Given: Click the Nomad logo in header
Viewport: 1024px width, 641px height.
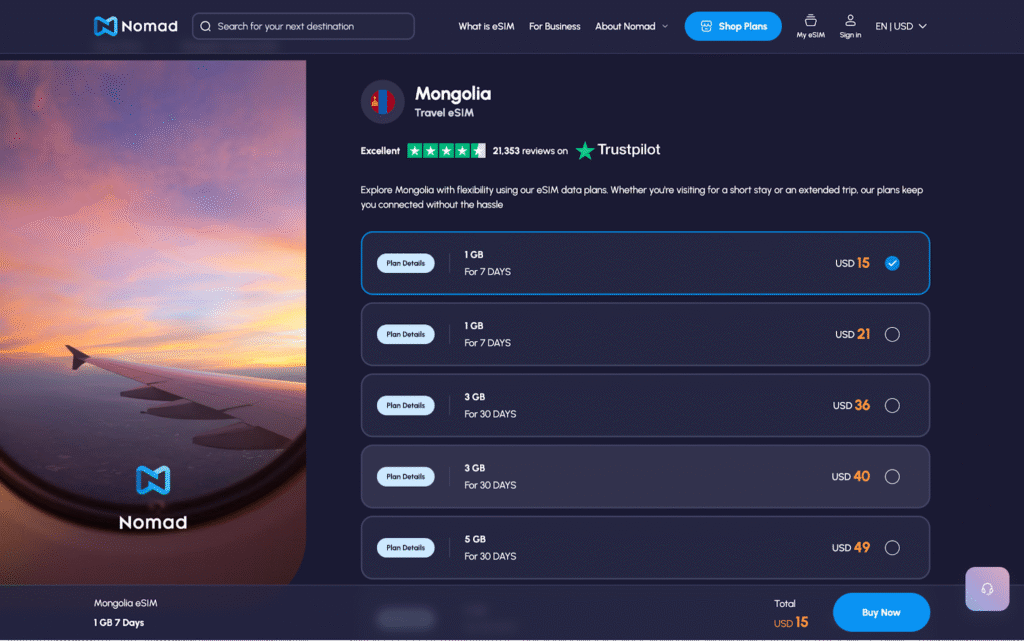Looking at the screenshot, I should coord(135,26).
